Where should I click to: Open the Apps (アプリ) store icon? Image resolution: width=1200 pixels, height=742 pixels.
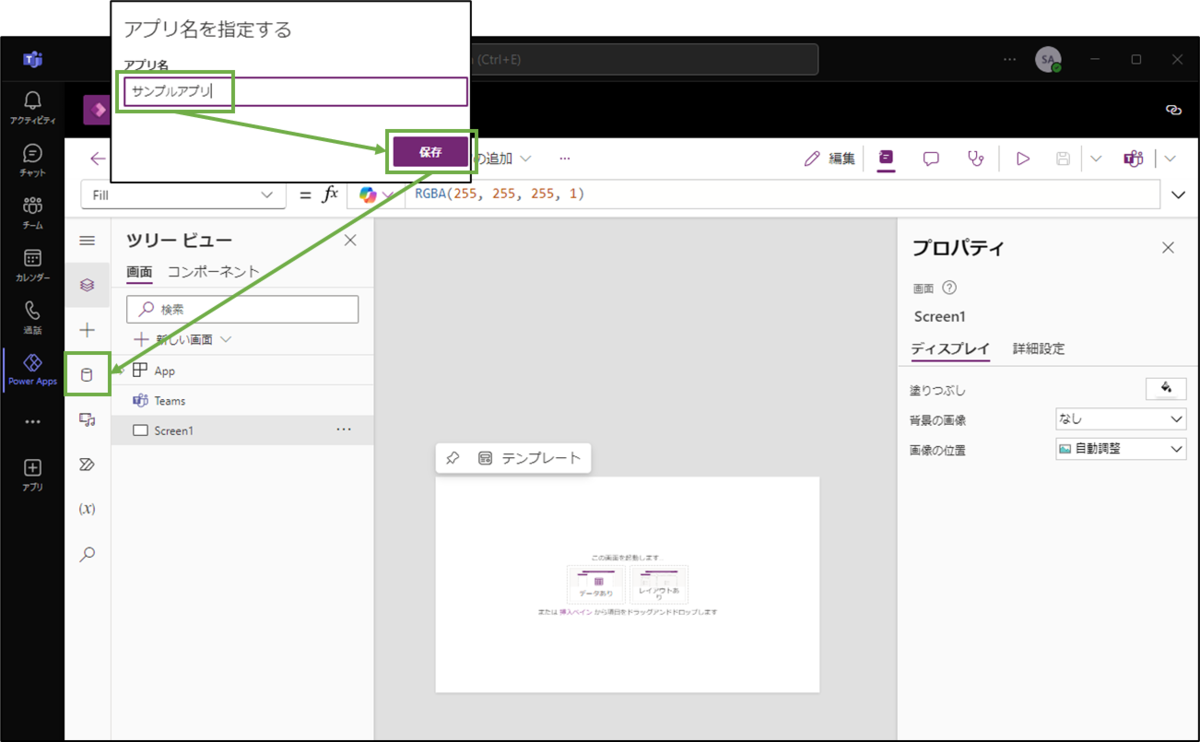[x=33, y=474]
